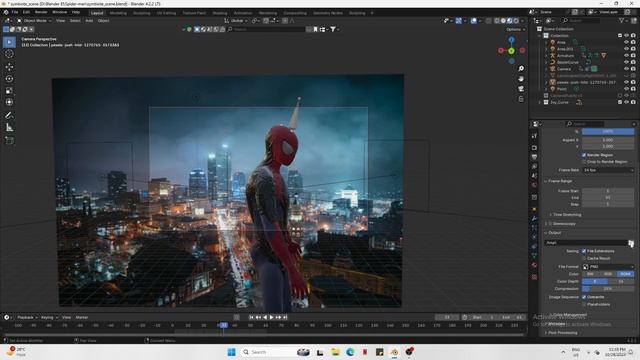
Task: Click the play animation button
Action: 271,317
